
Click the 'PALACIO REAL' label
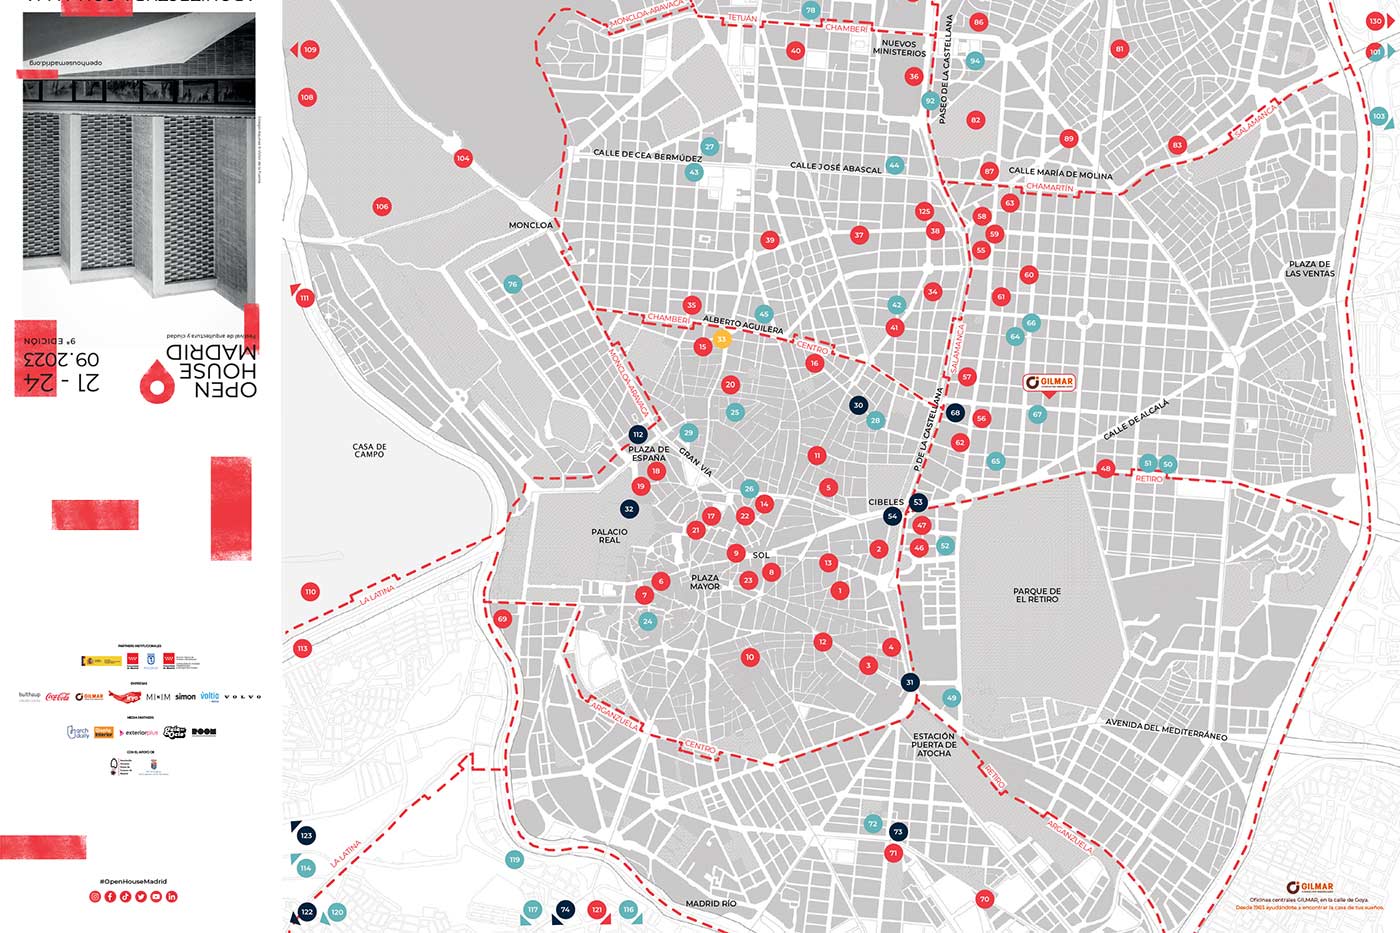click(609, 536)
